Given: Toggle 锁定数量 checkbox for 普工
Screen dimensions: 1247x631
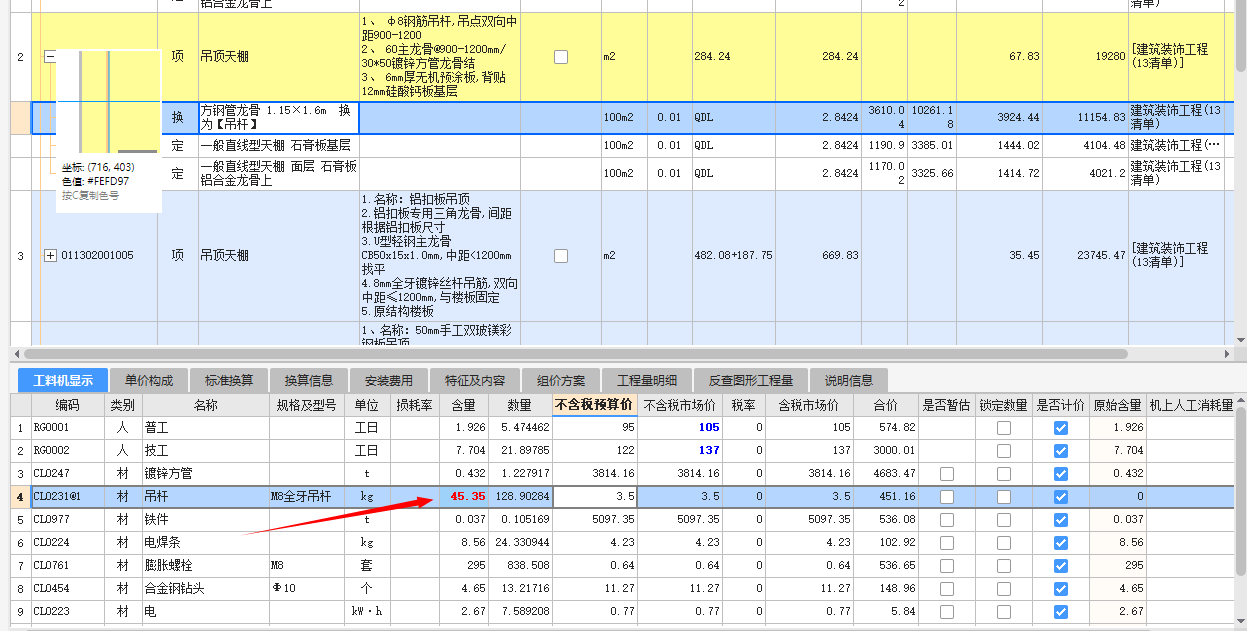Looking at the screenshot, I should (1004, 428).
